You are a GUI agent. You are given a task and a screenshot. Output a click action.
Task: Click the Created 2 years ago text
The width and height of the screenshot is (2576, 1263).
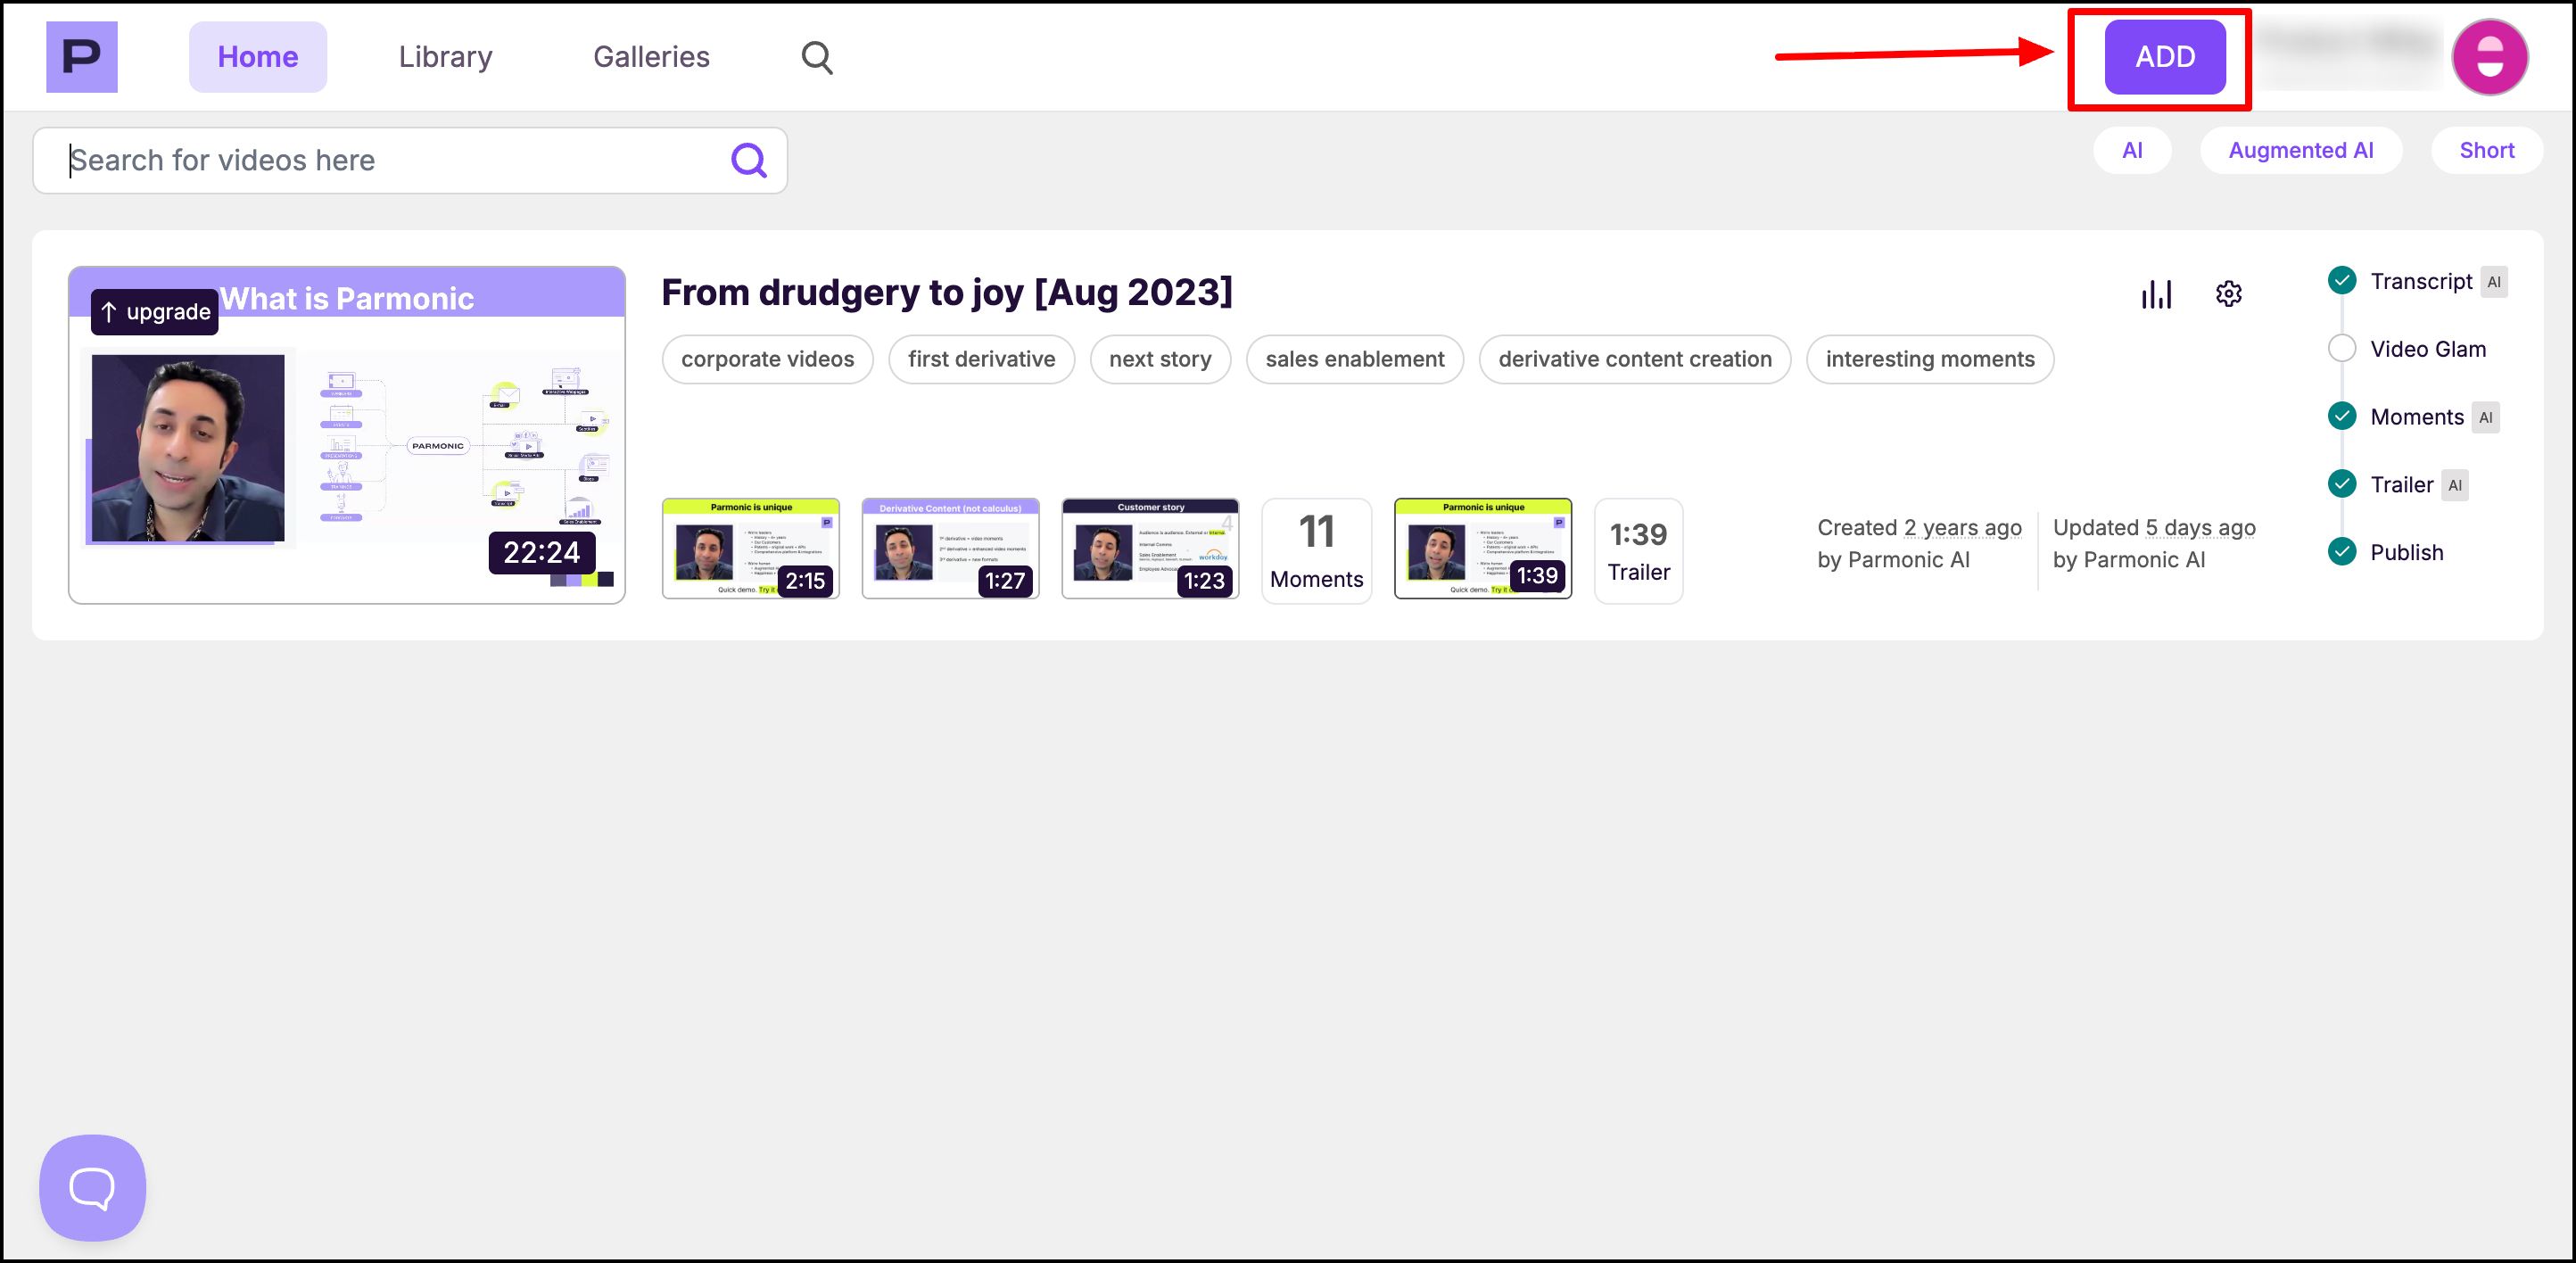(1919, 527)
